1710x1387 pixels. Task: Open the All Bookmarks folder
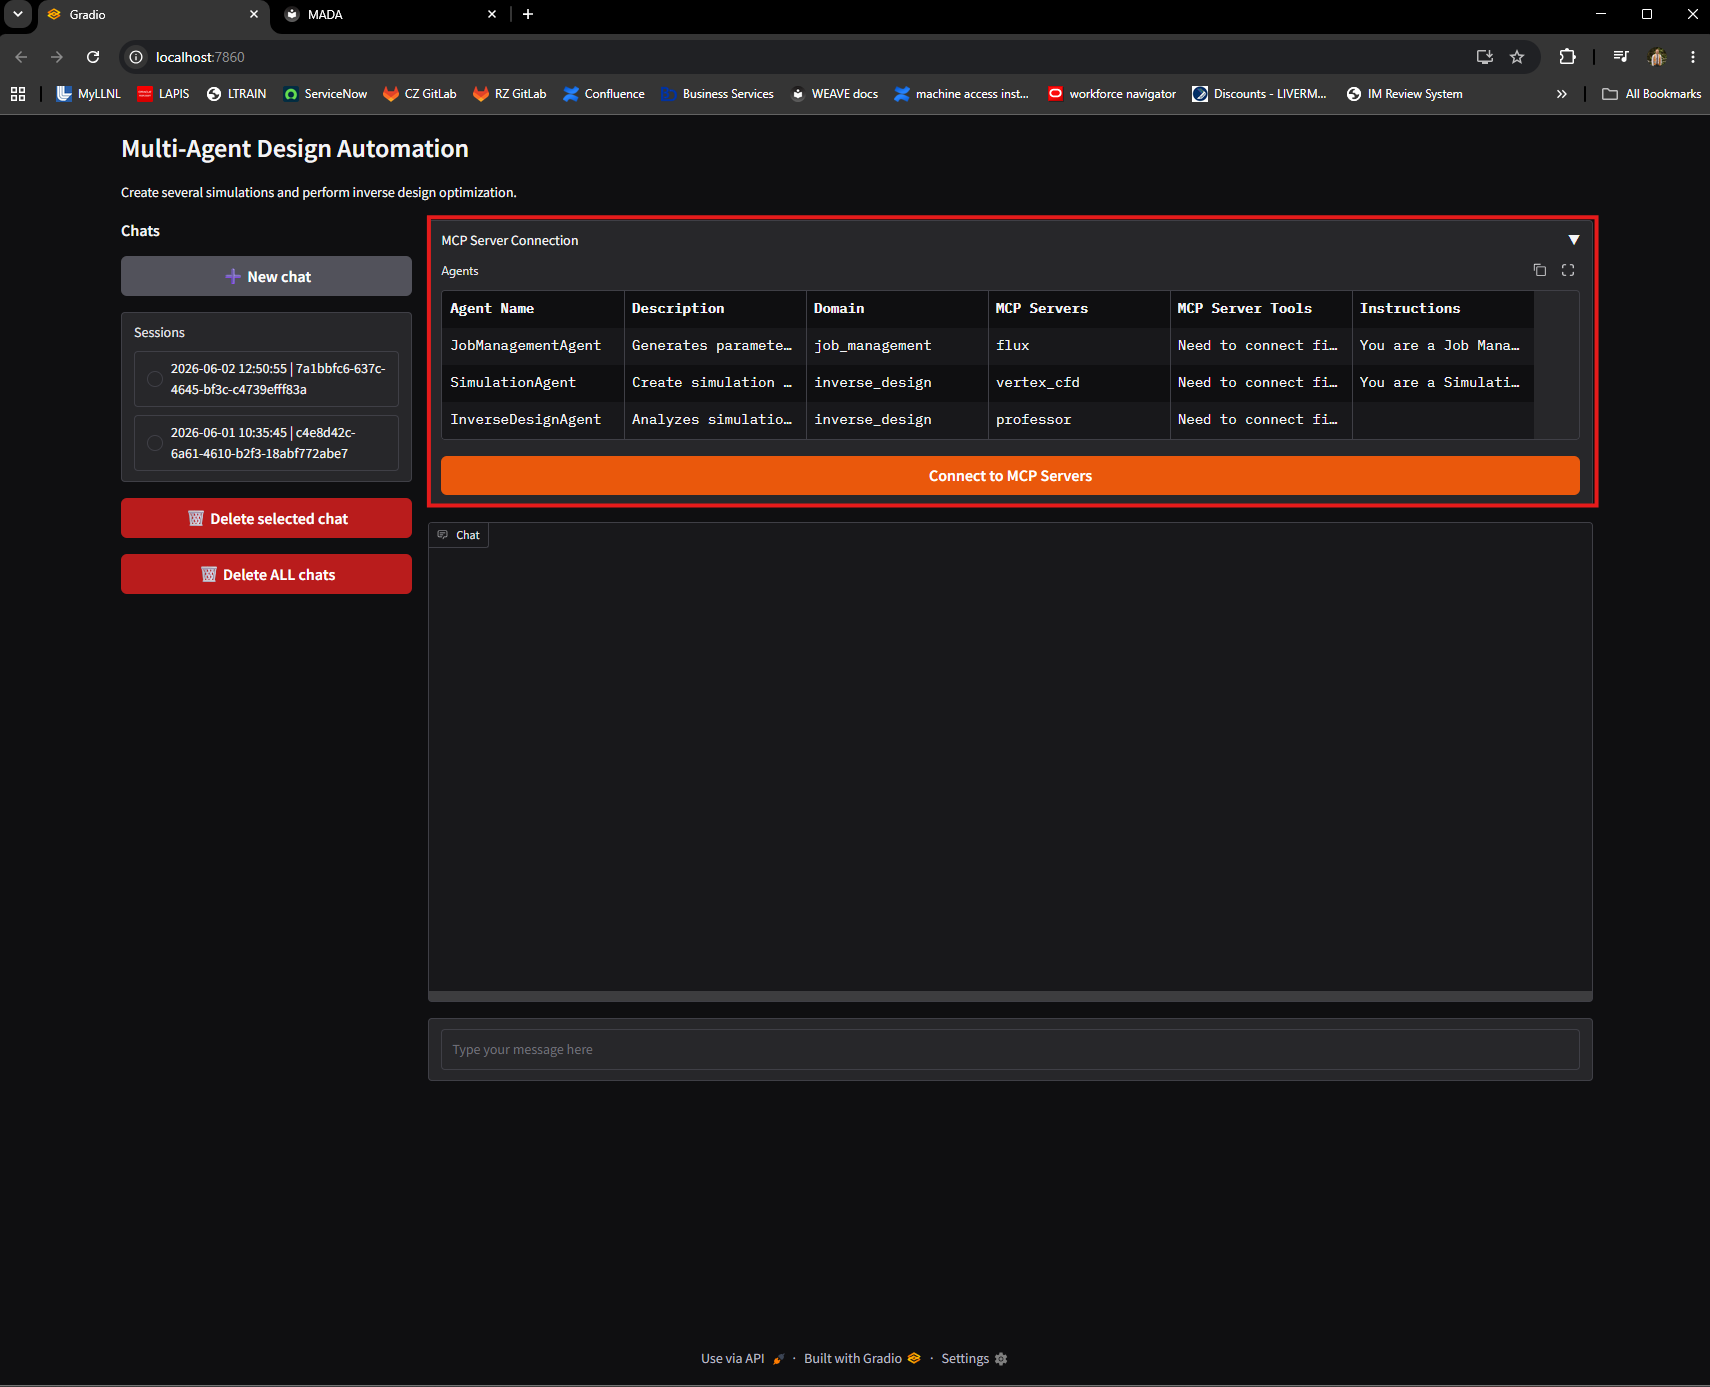1651,94
